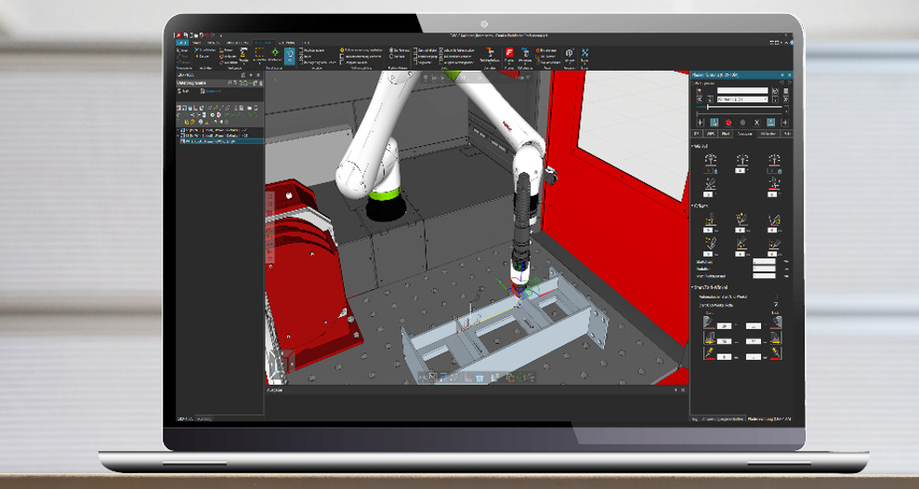
Task: Click the first end-side torch icon in bottom section
Action: 776,322
